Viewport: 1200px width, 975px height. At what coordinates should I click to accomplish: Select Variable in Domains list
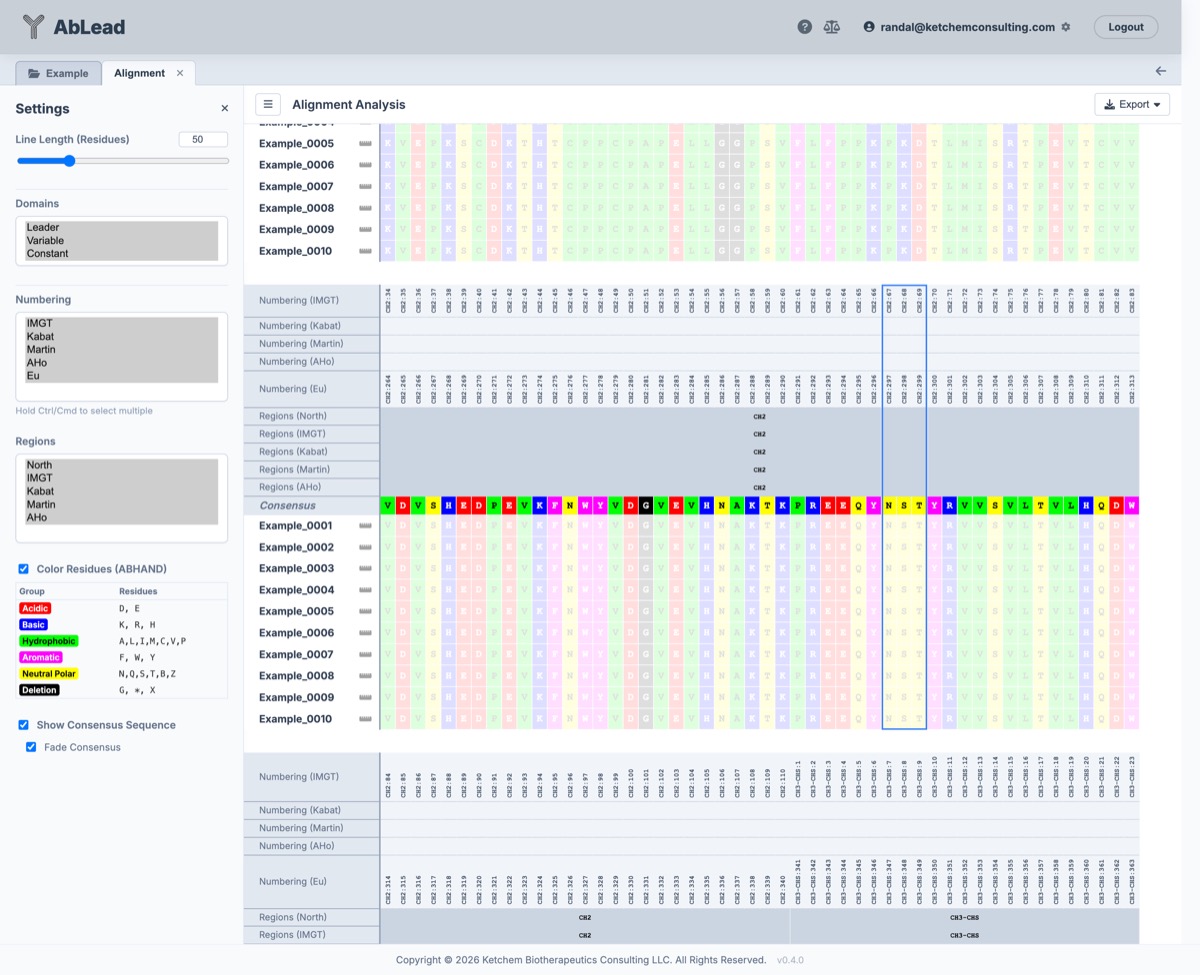45,241
